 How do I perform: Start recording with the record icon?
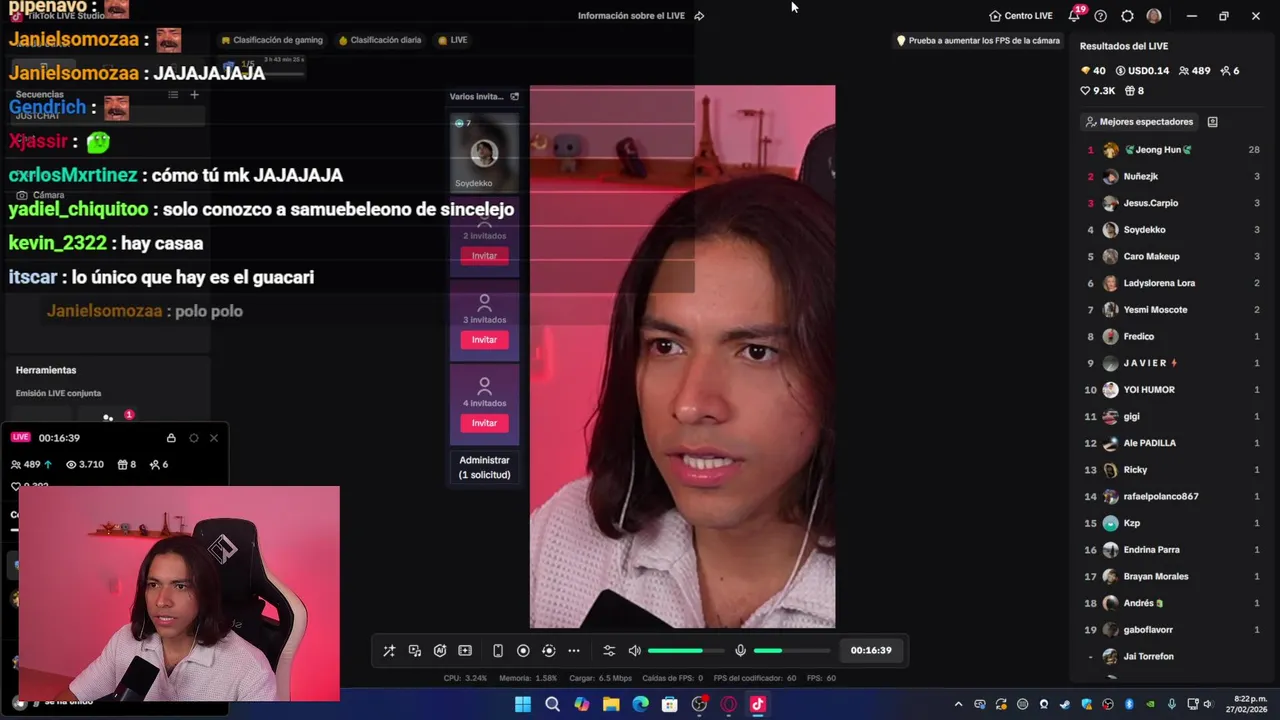523,651
